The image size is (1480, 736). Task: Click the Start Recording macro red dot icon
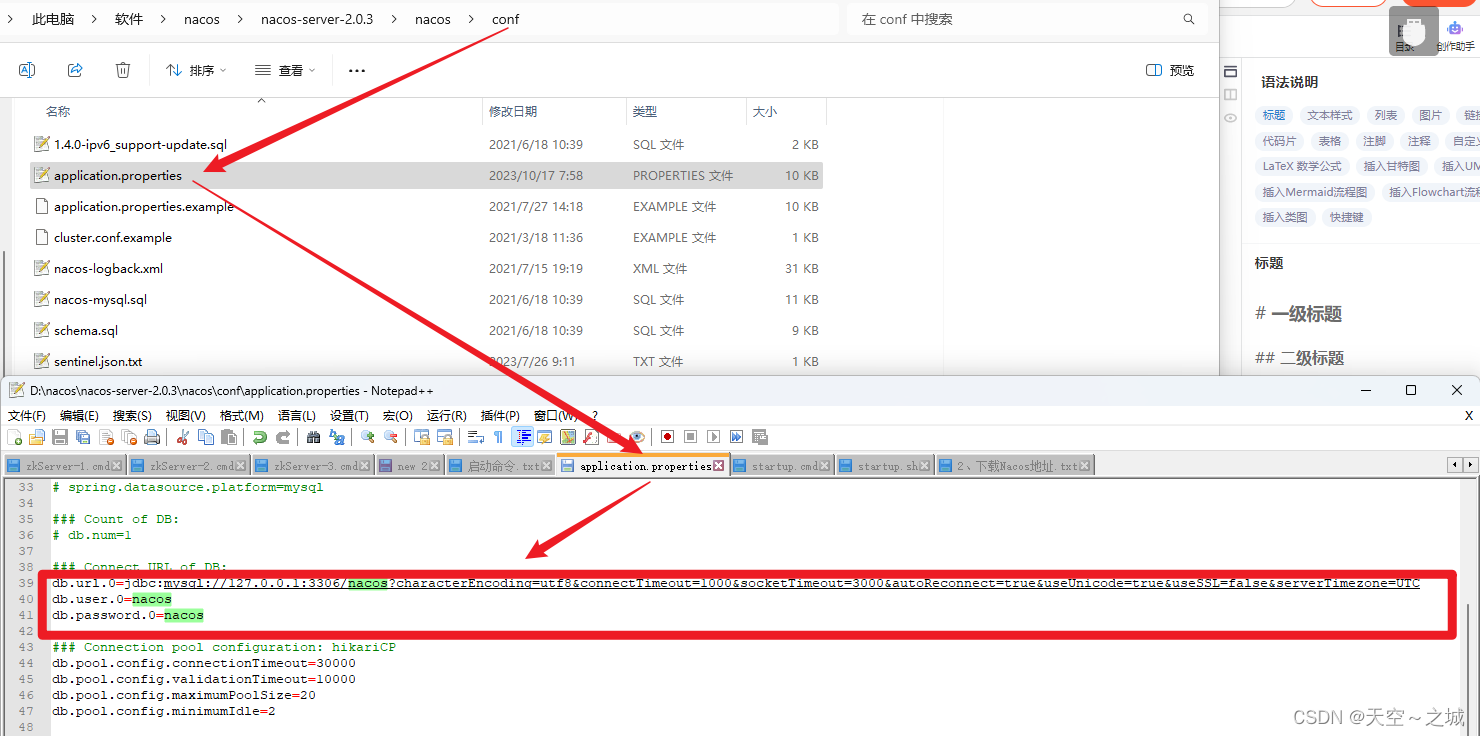click(667, 437)
